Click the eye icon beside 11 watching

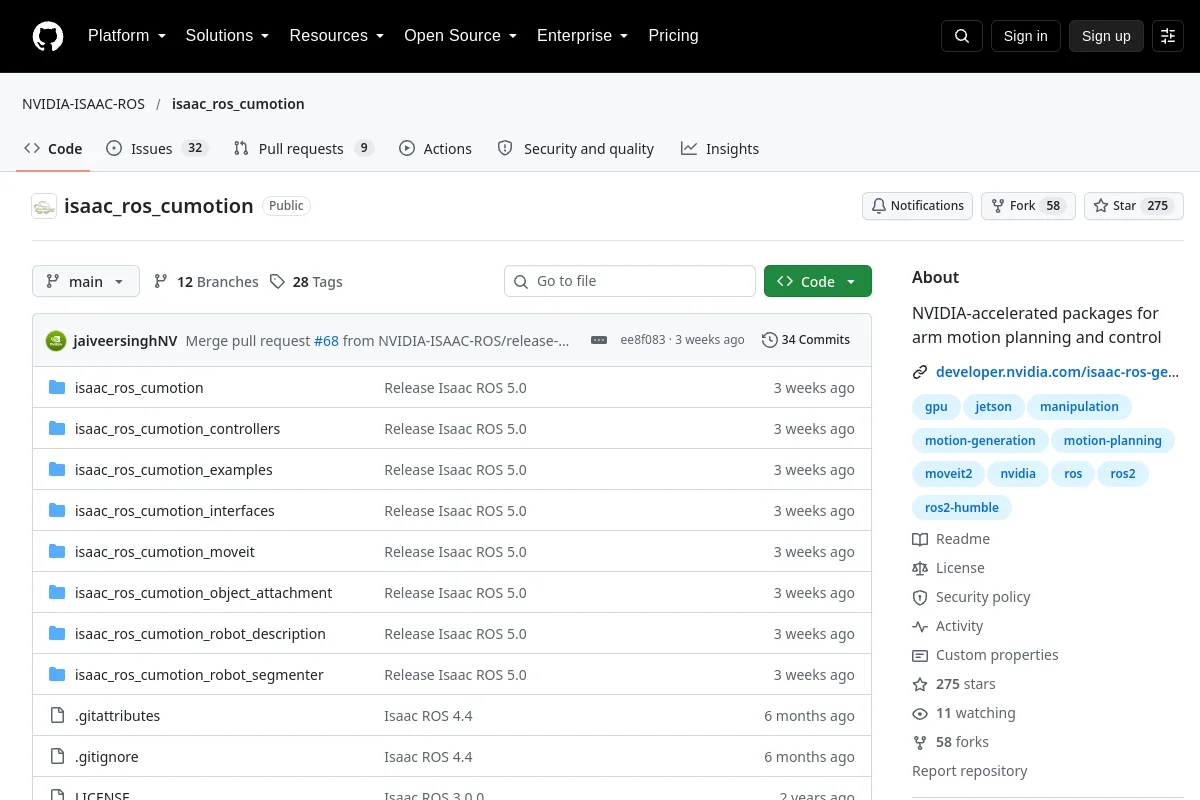[x=920, y=713]
